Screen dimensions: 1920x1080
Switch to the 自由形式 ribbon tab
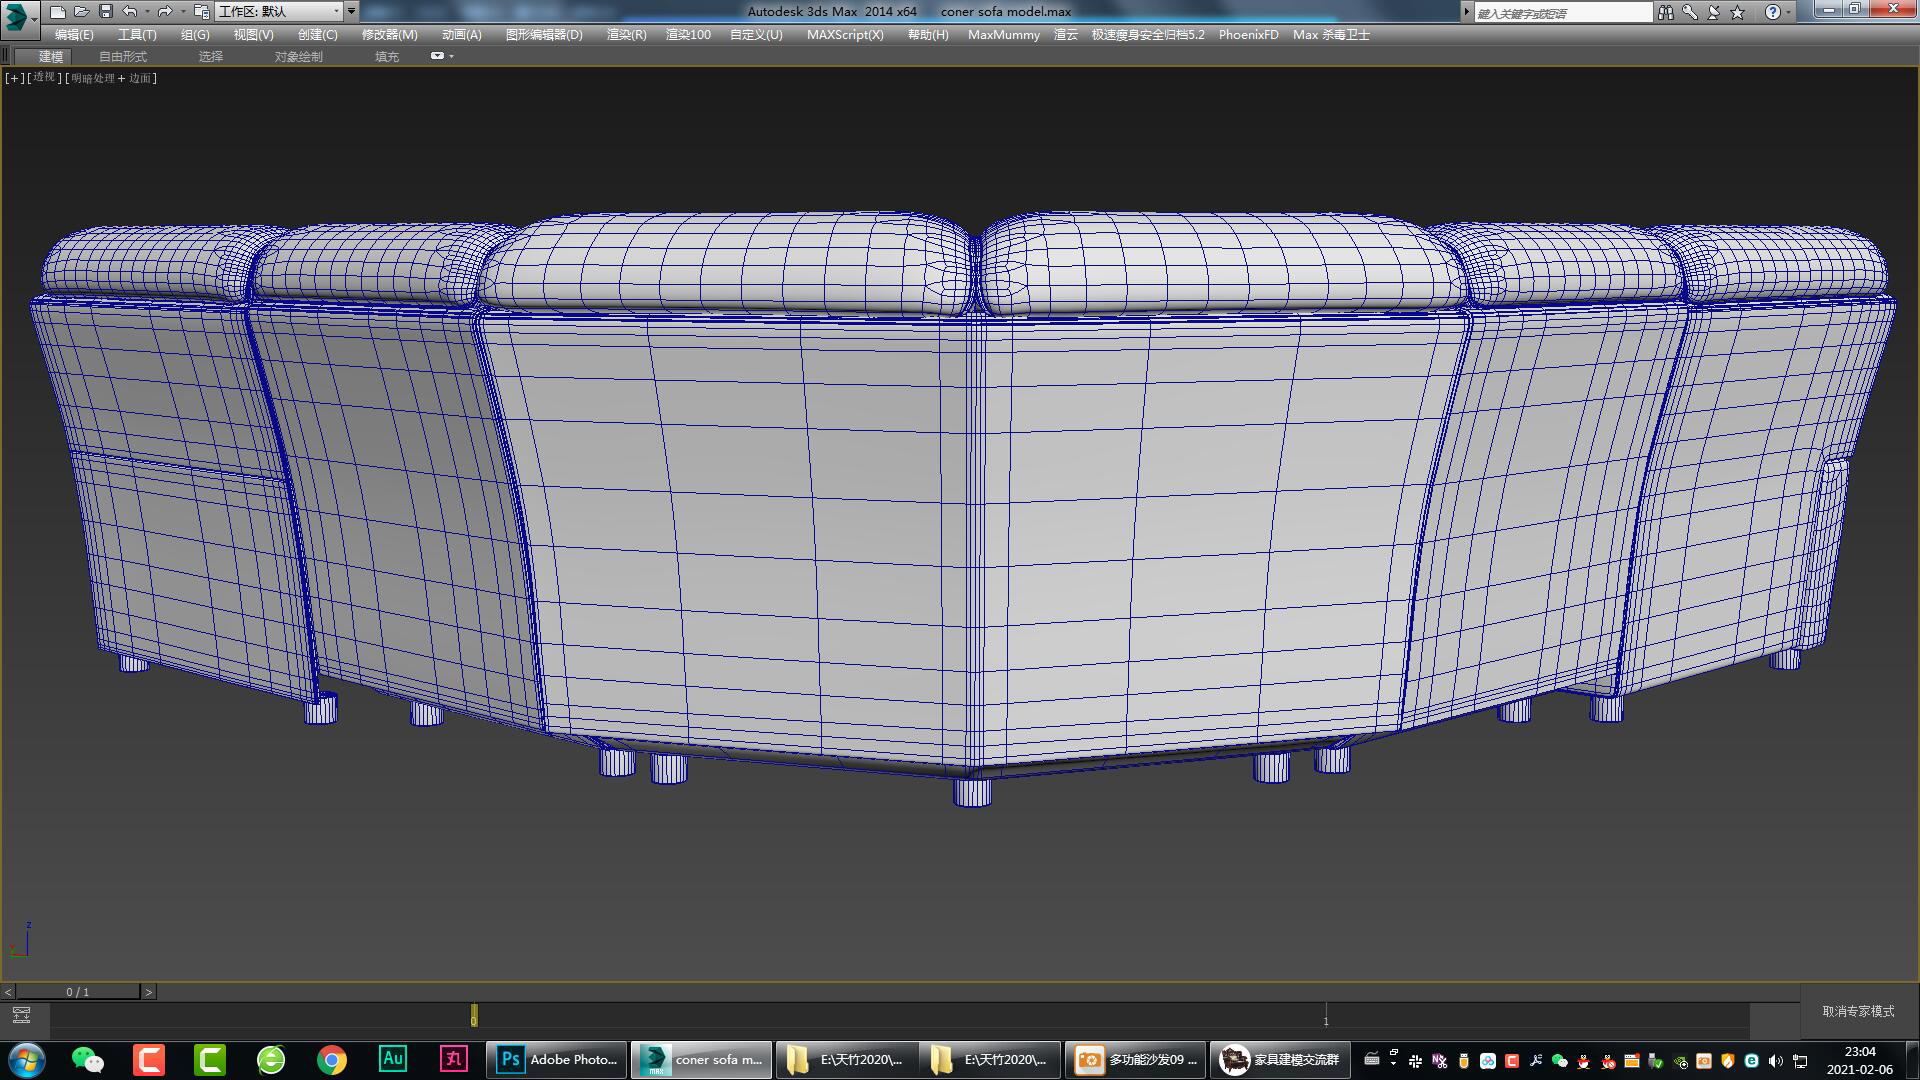[122, 57]
